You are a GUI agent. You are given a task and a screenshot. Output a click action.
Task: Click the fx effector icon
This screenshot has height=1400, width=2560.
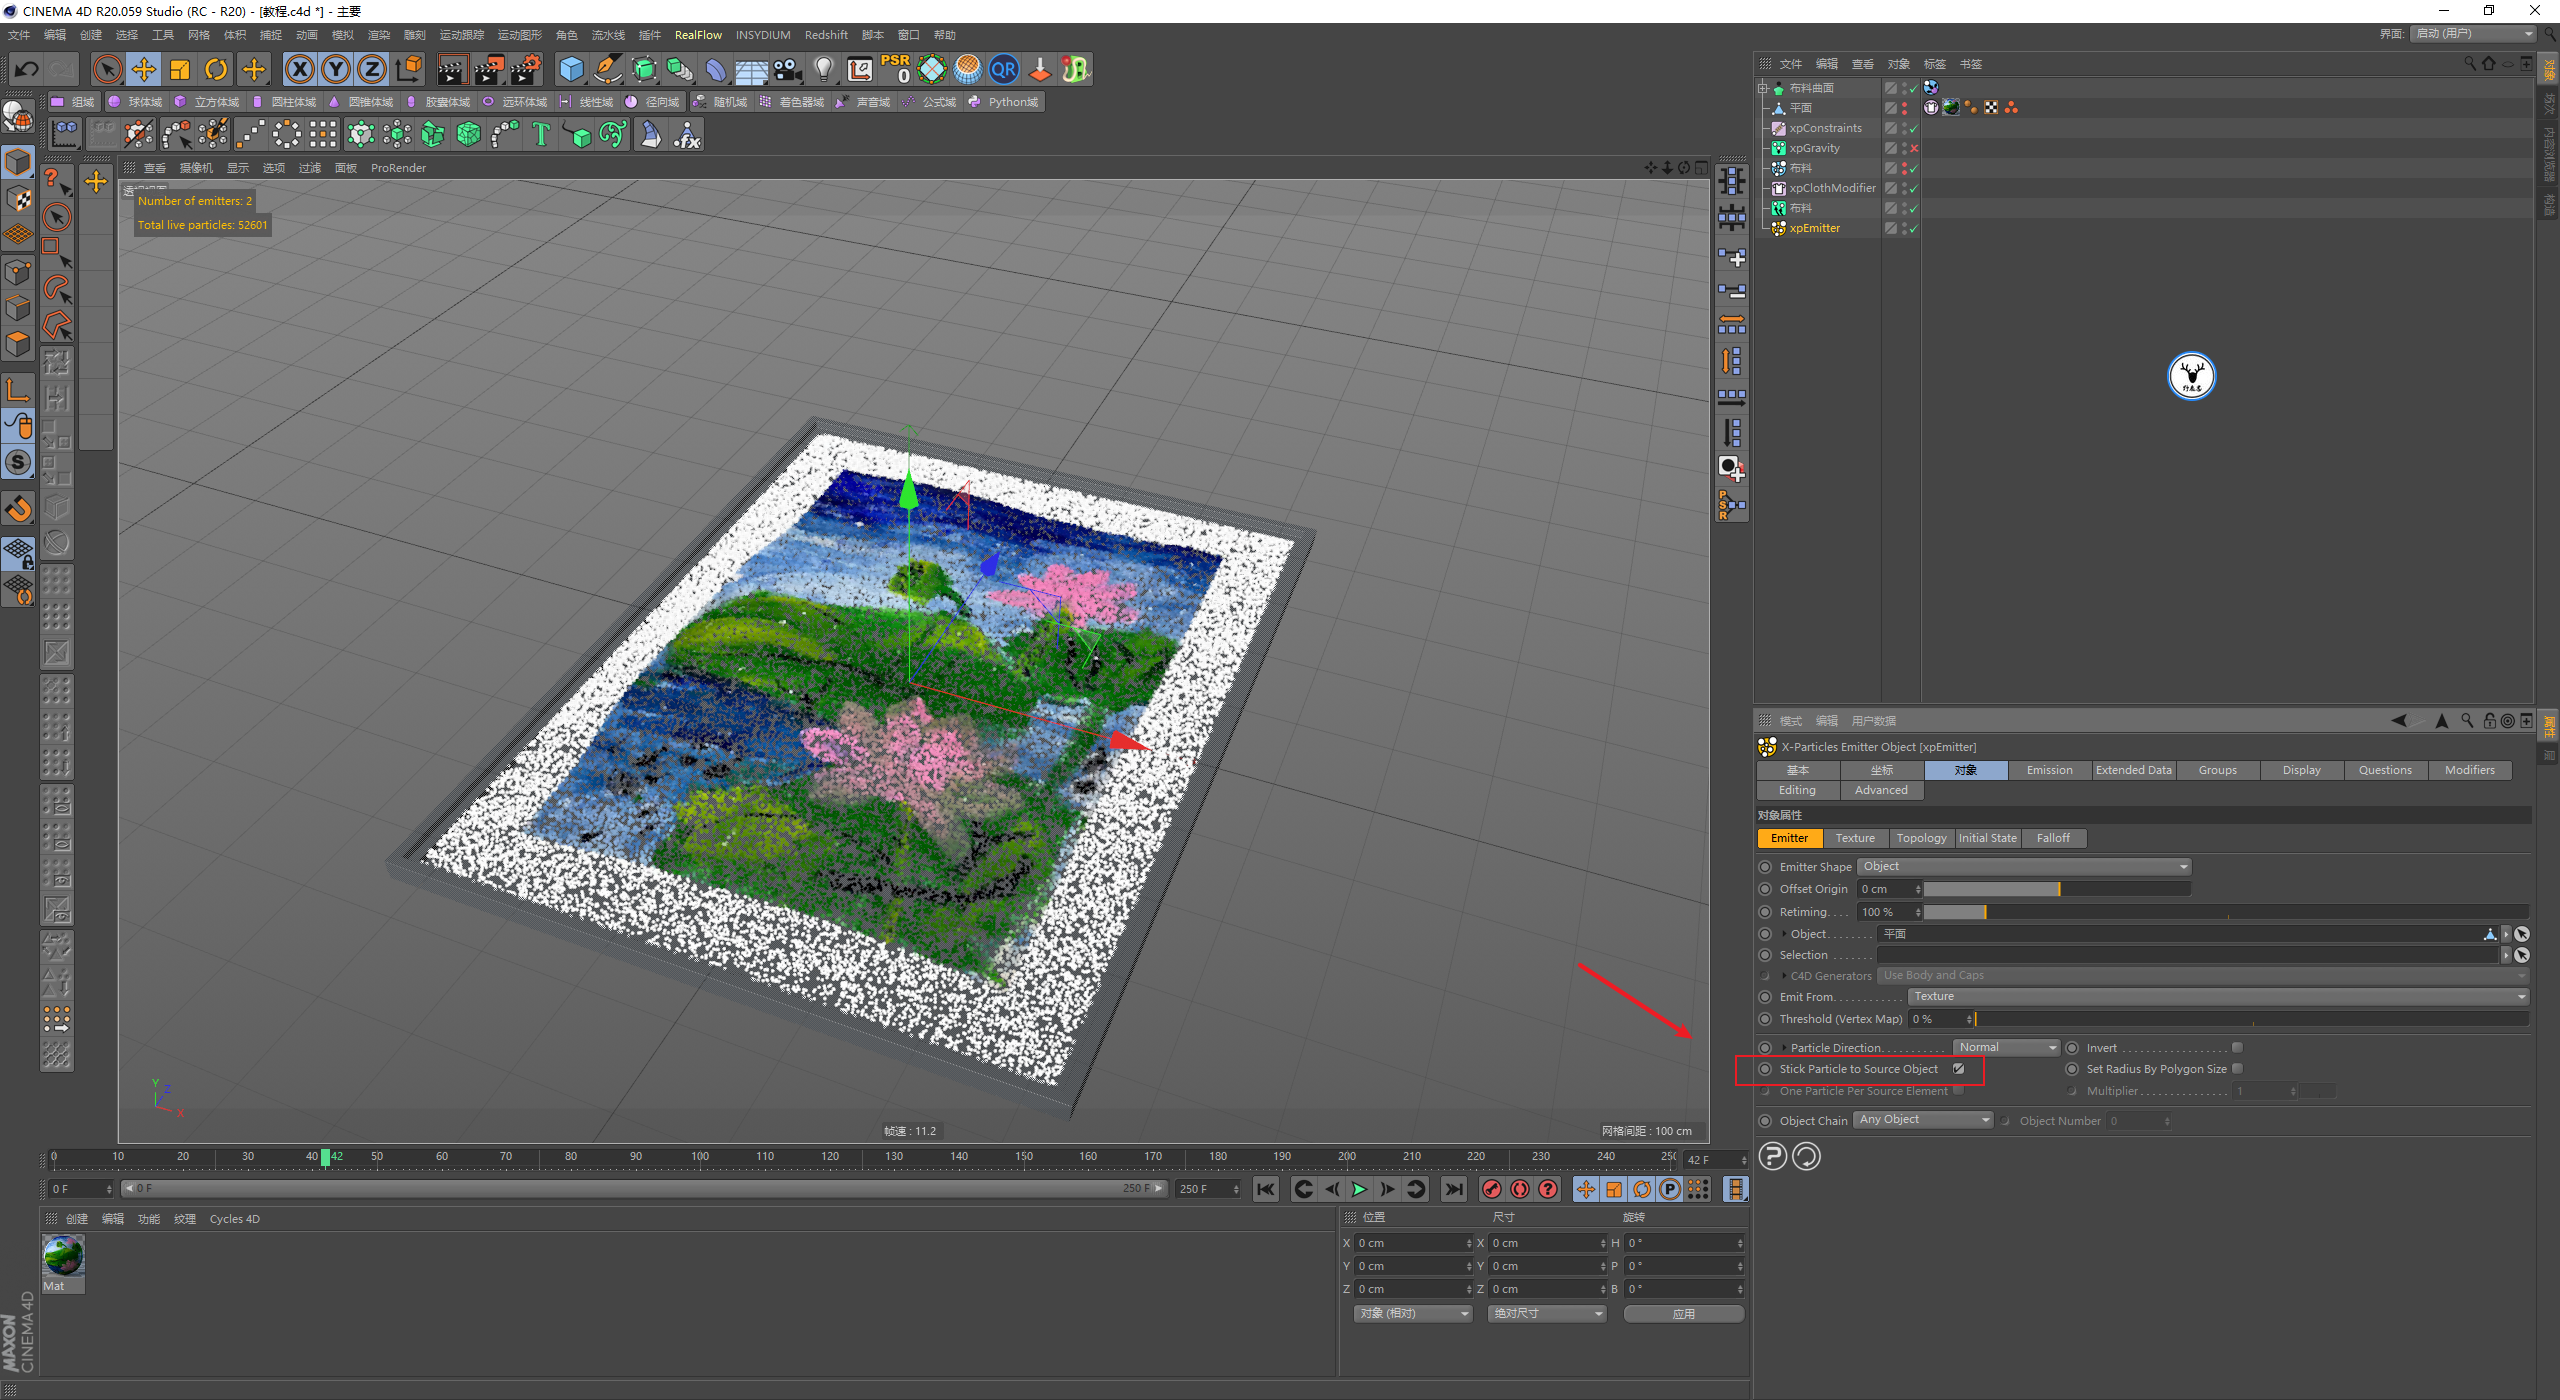click(687, 134)
